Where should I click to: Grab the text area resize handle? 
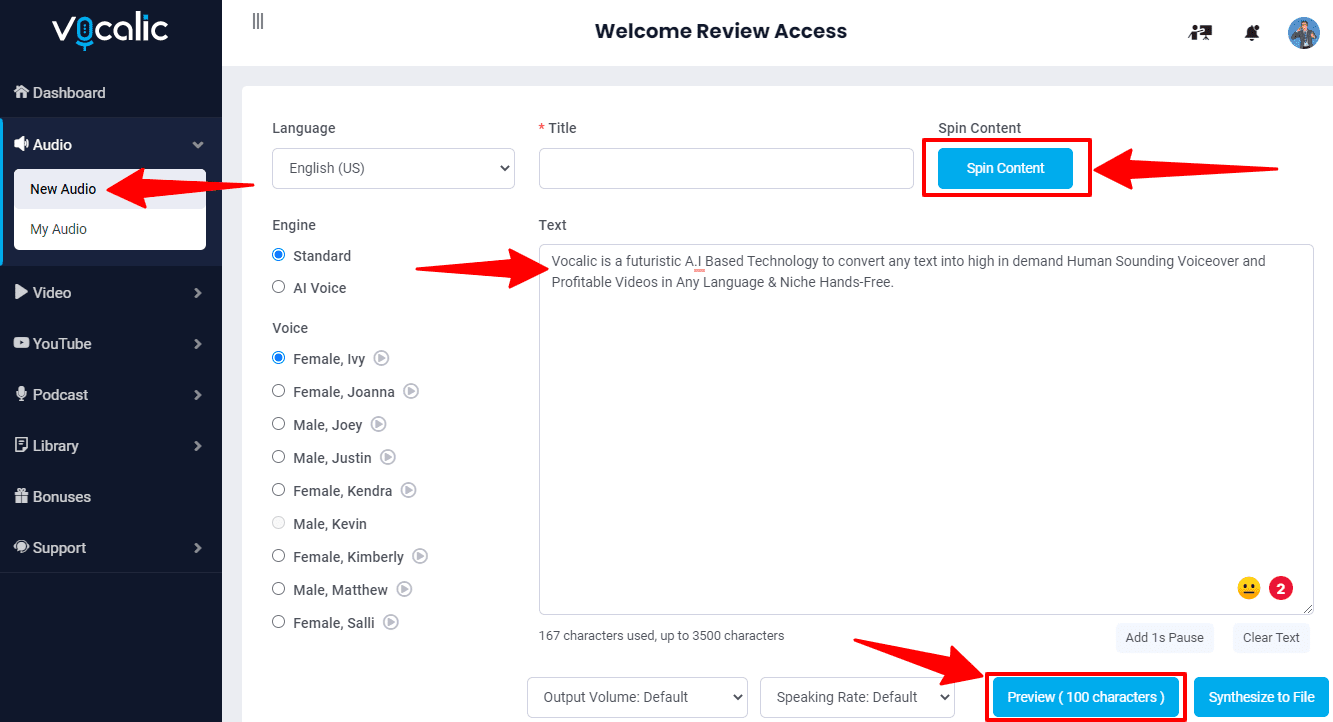[1307, 607]
